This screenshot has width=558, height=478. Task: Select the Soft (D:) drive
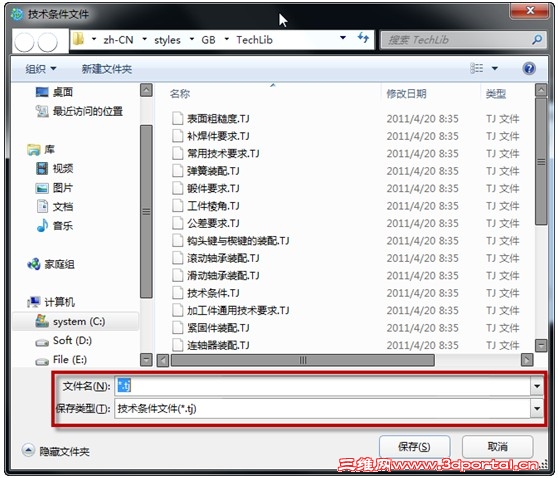[63, 341]
